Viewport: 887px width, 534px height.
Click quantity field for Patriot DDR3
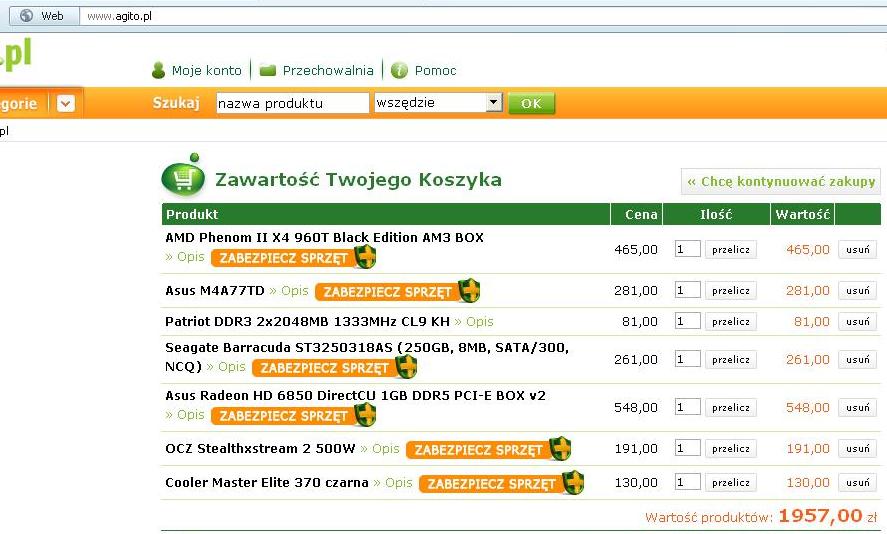(x=687, y=321)
